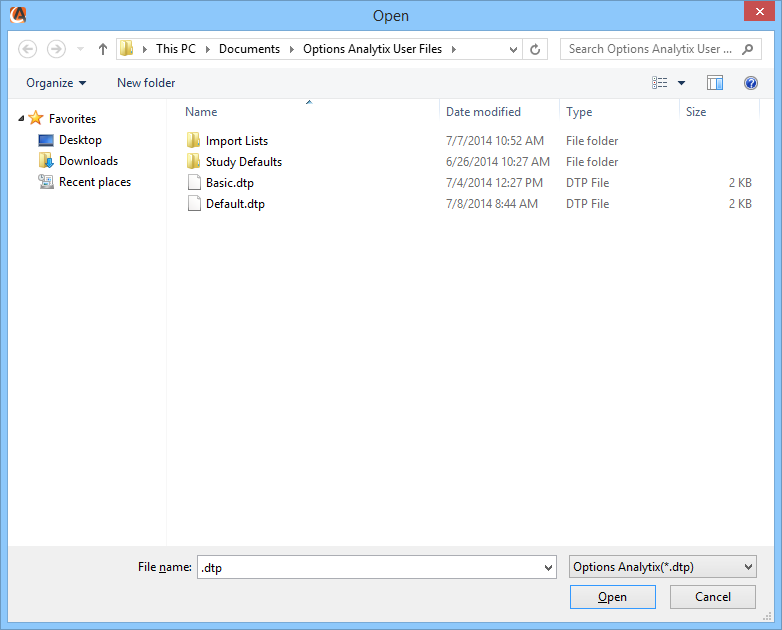782x630 pixels.
Task: Select Import Lists folder name
Action: click(237, 141)
